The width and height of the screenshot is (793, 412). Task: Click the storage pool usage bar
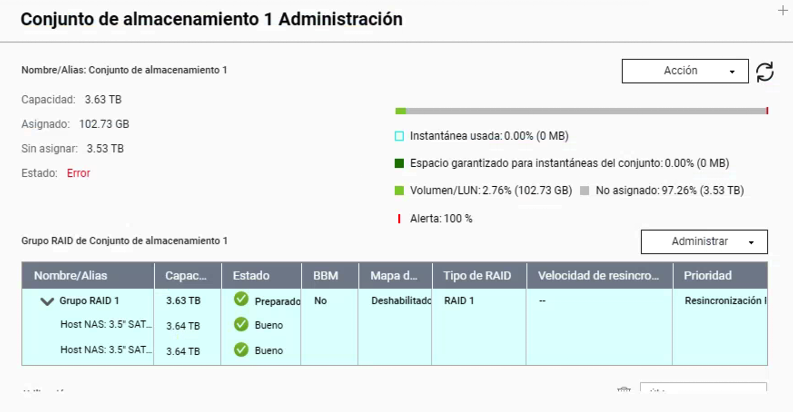point(580,111)
